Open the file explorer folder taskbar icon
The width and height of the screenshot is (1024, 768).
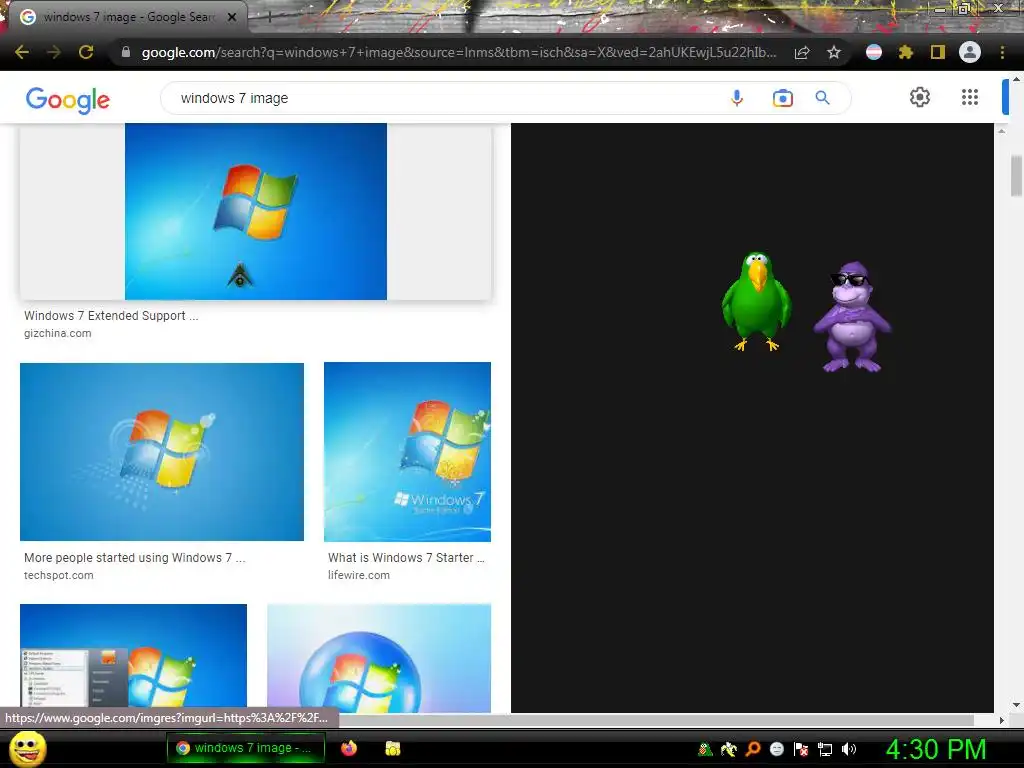pos(392,748)
